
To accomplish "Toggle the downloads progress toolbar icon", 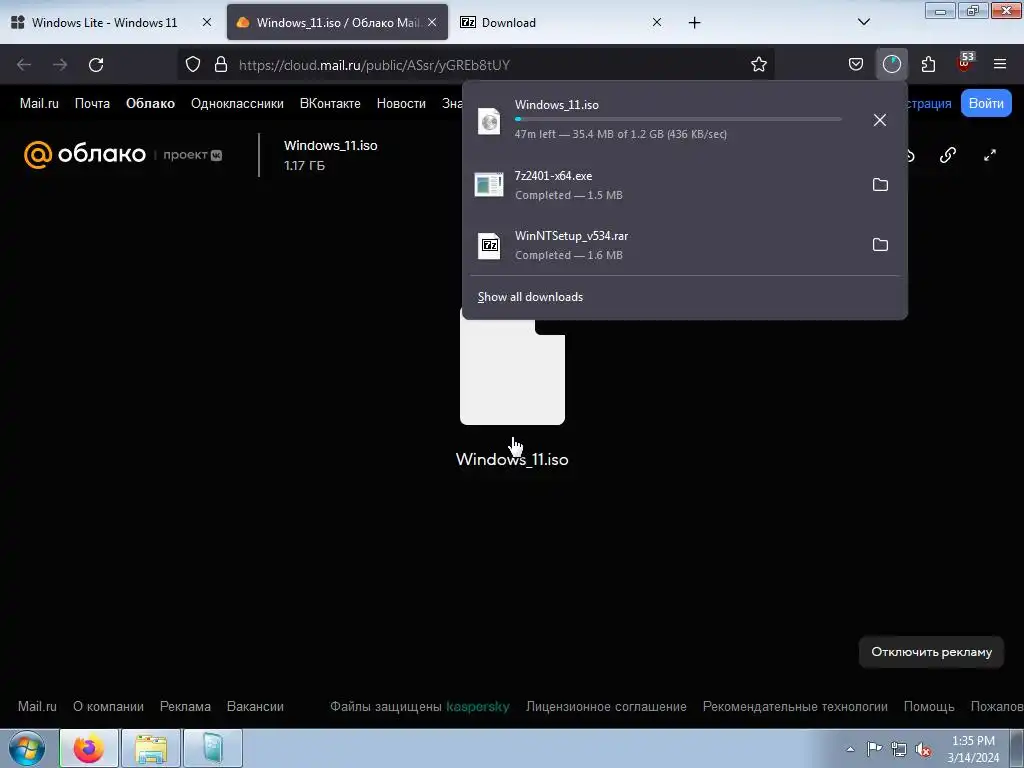I will (x=891, y=64).
